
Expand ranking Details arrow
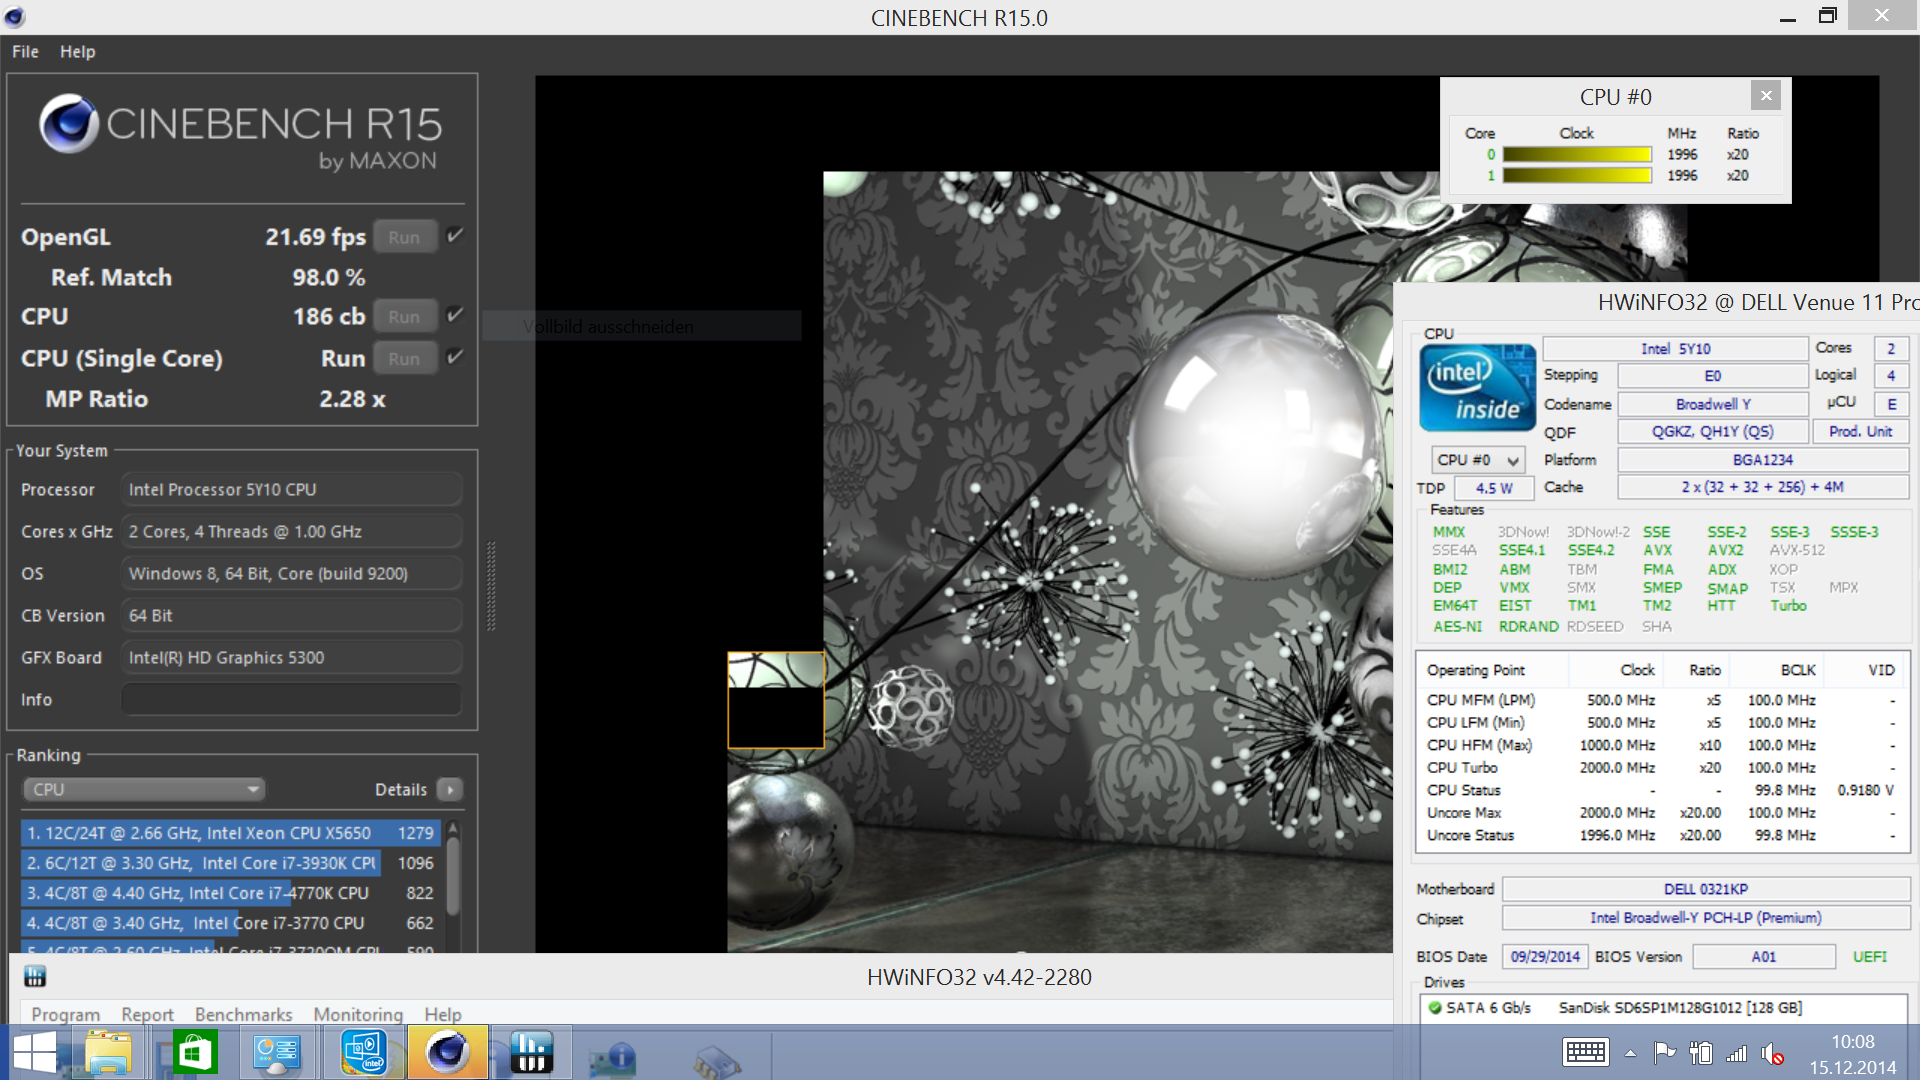point(450,790)
